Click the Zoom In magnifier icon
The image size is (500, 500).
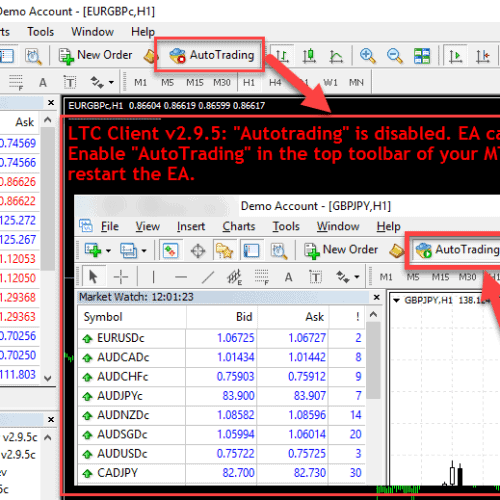click(368, 56)
